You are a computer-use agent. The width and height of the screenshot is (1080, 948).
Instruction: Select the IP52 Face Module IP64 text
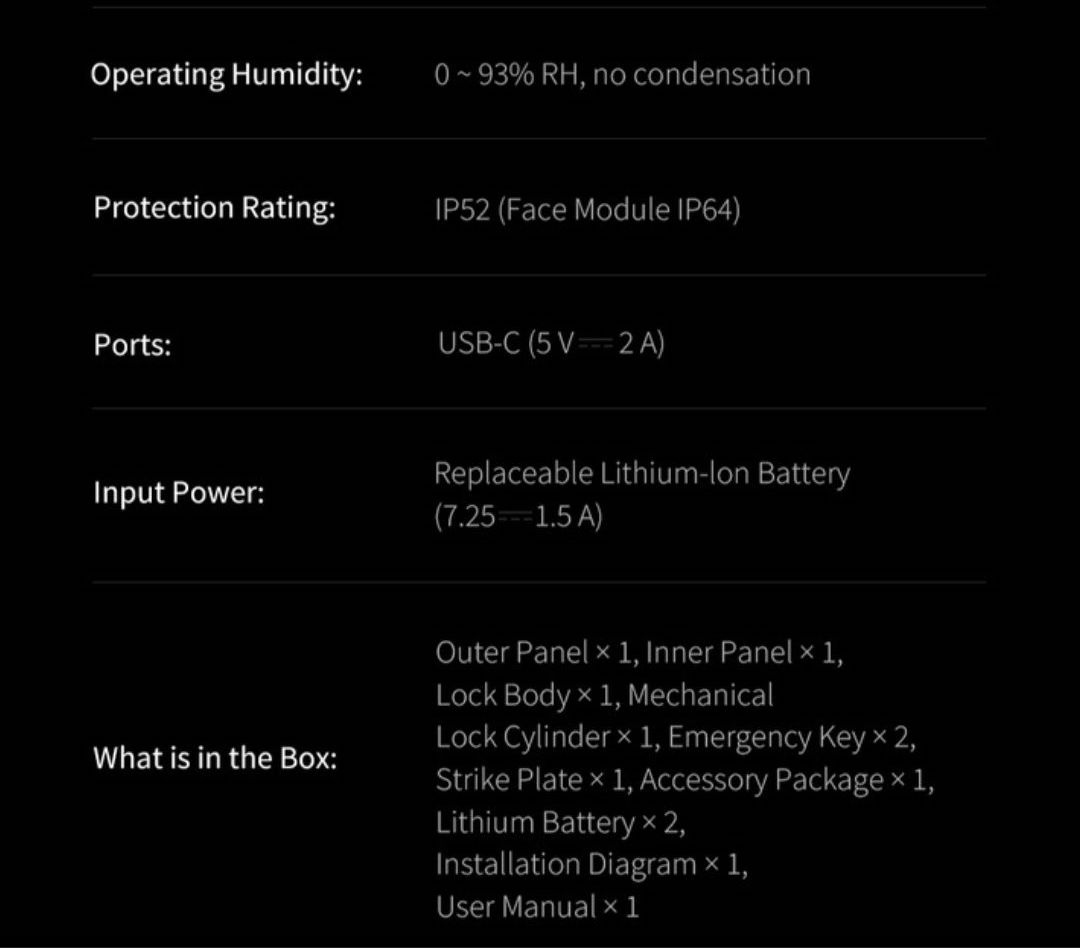(588, 209)
